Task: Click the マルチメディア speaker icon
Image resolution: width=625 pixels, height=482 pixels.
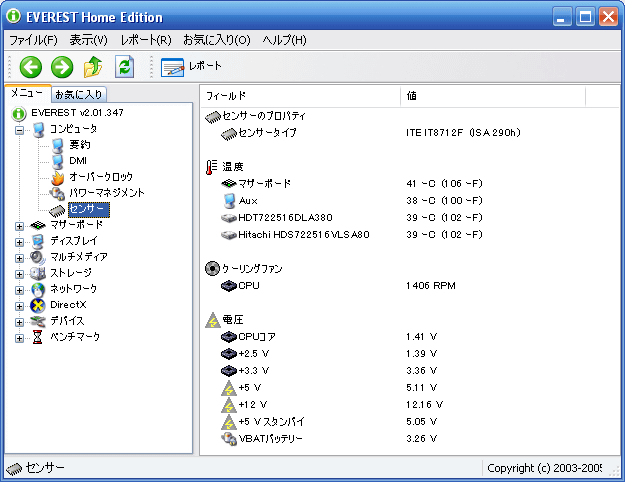Action: click(38, 258)
